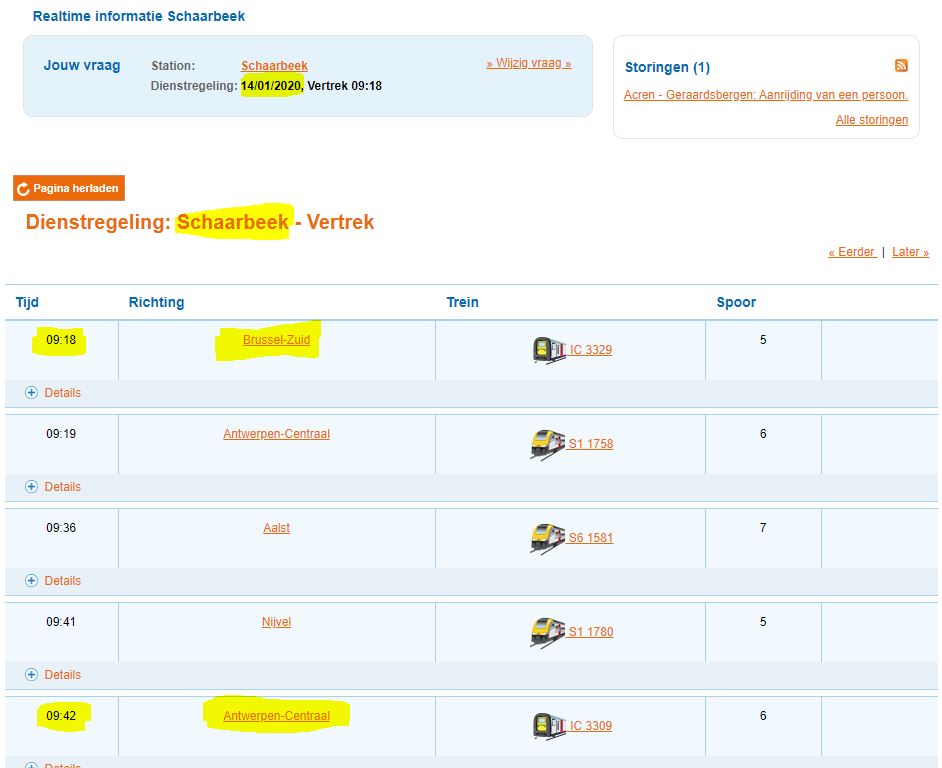Click the train icon beside IC 3329

tap(548, 349)
